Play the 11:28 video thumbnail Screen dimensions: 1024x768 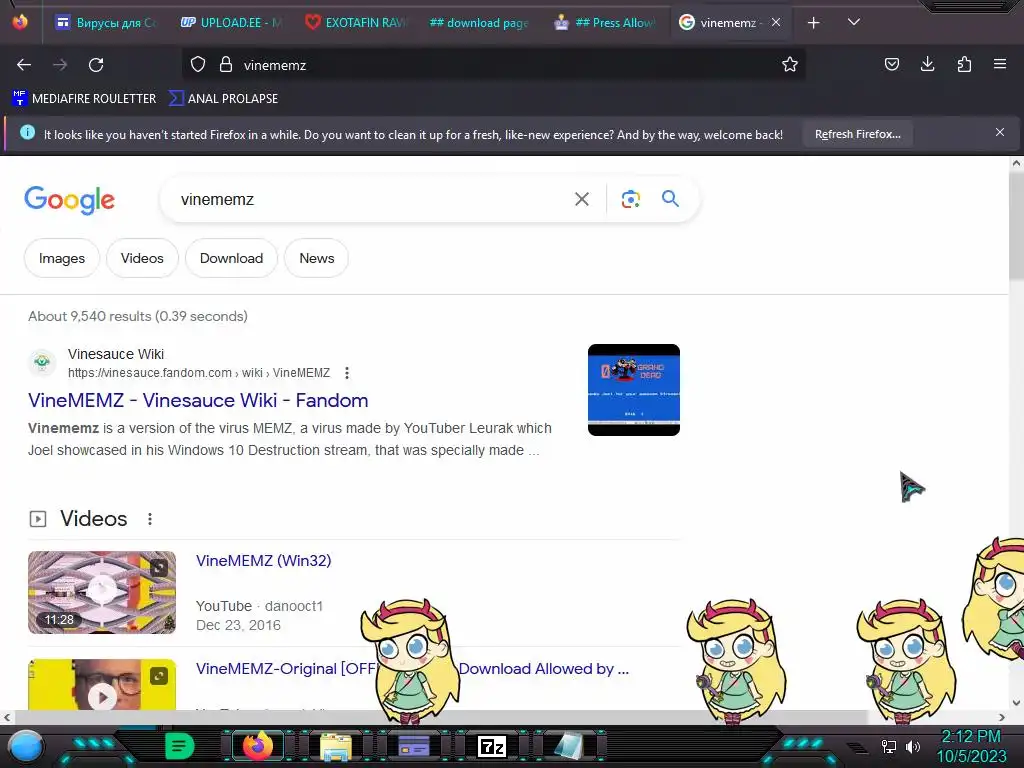[x=102, y=592]
